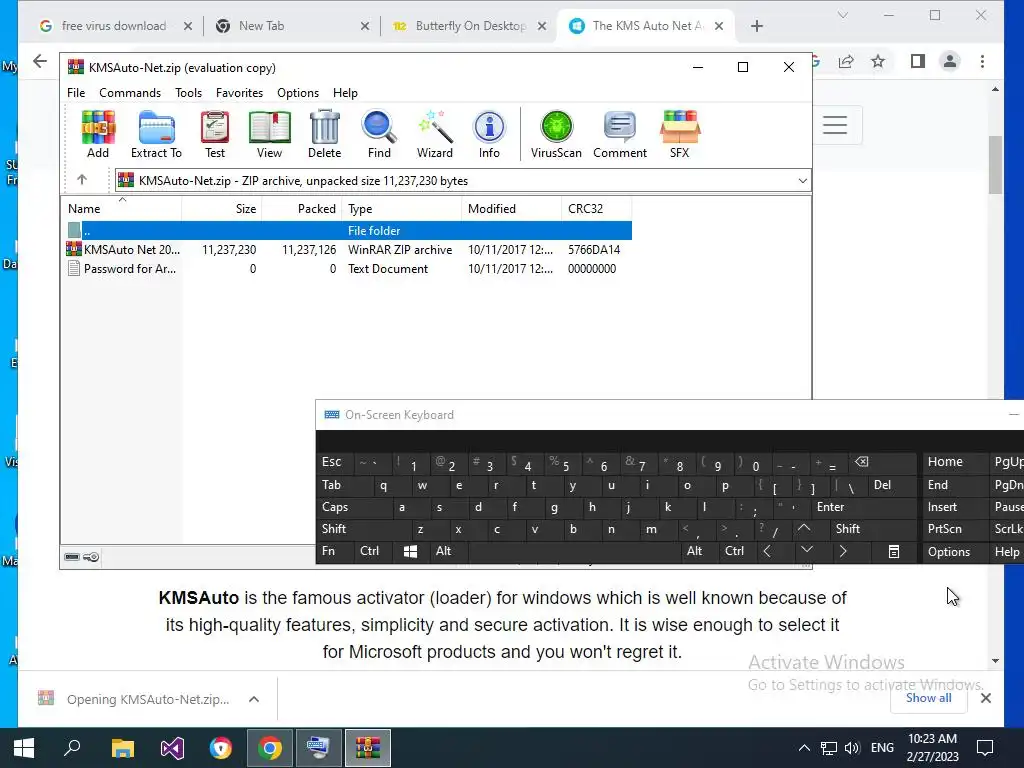Expand the archive path dropdown arrow
This screenshot has width=1024, height=768.
pyautogui.click(x=803, y=181)
